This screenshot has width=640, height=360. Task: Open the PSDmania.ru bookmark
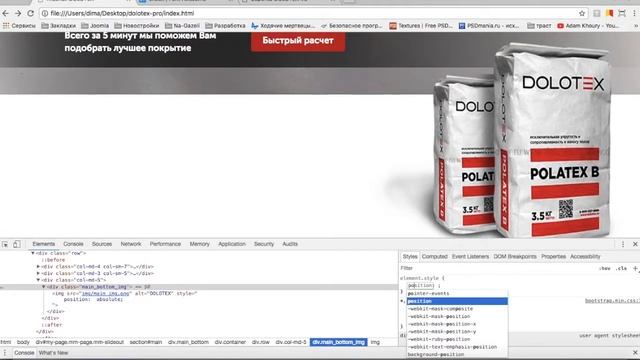click(x=489, y=25)
